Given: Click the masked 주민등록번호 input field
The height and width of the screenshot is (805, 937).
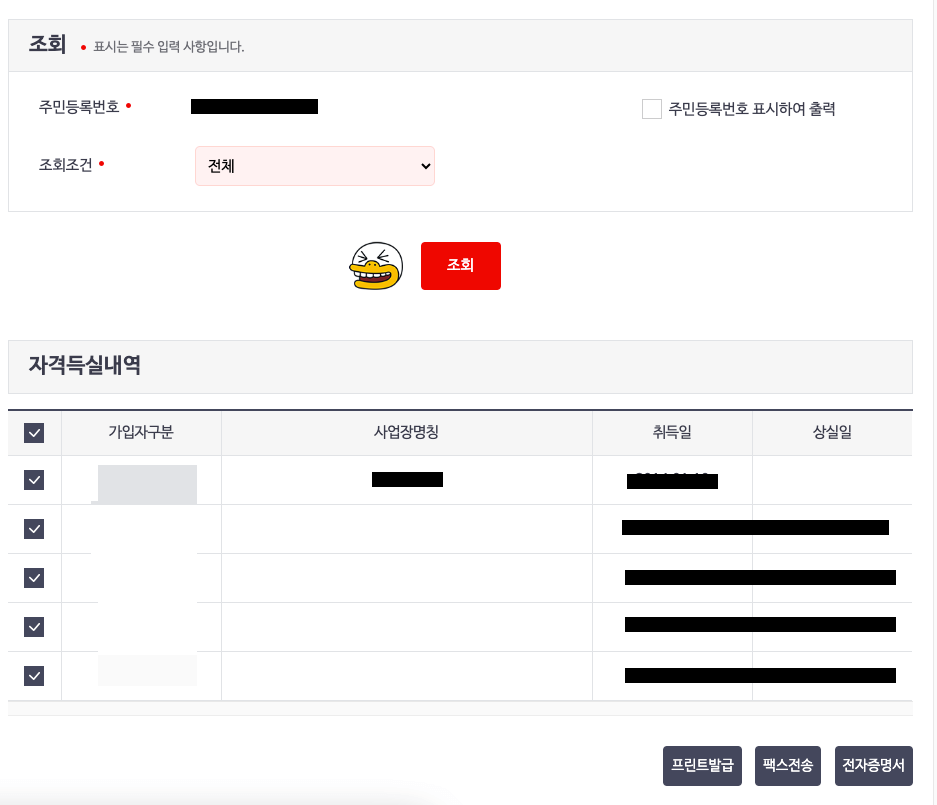Looking at the screenshot, I should pyautogui.click(x=255, y=107).
